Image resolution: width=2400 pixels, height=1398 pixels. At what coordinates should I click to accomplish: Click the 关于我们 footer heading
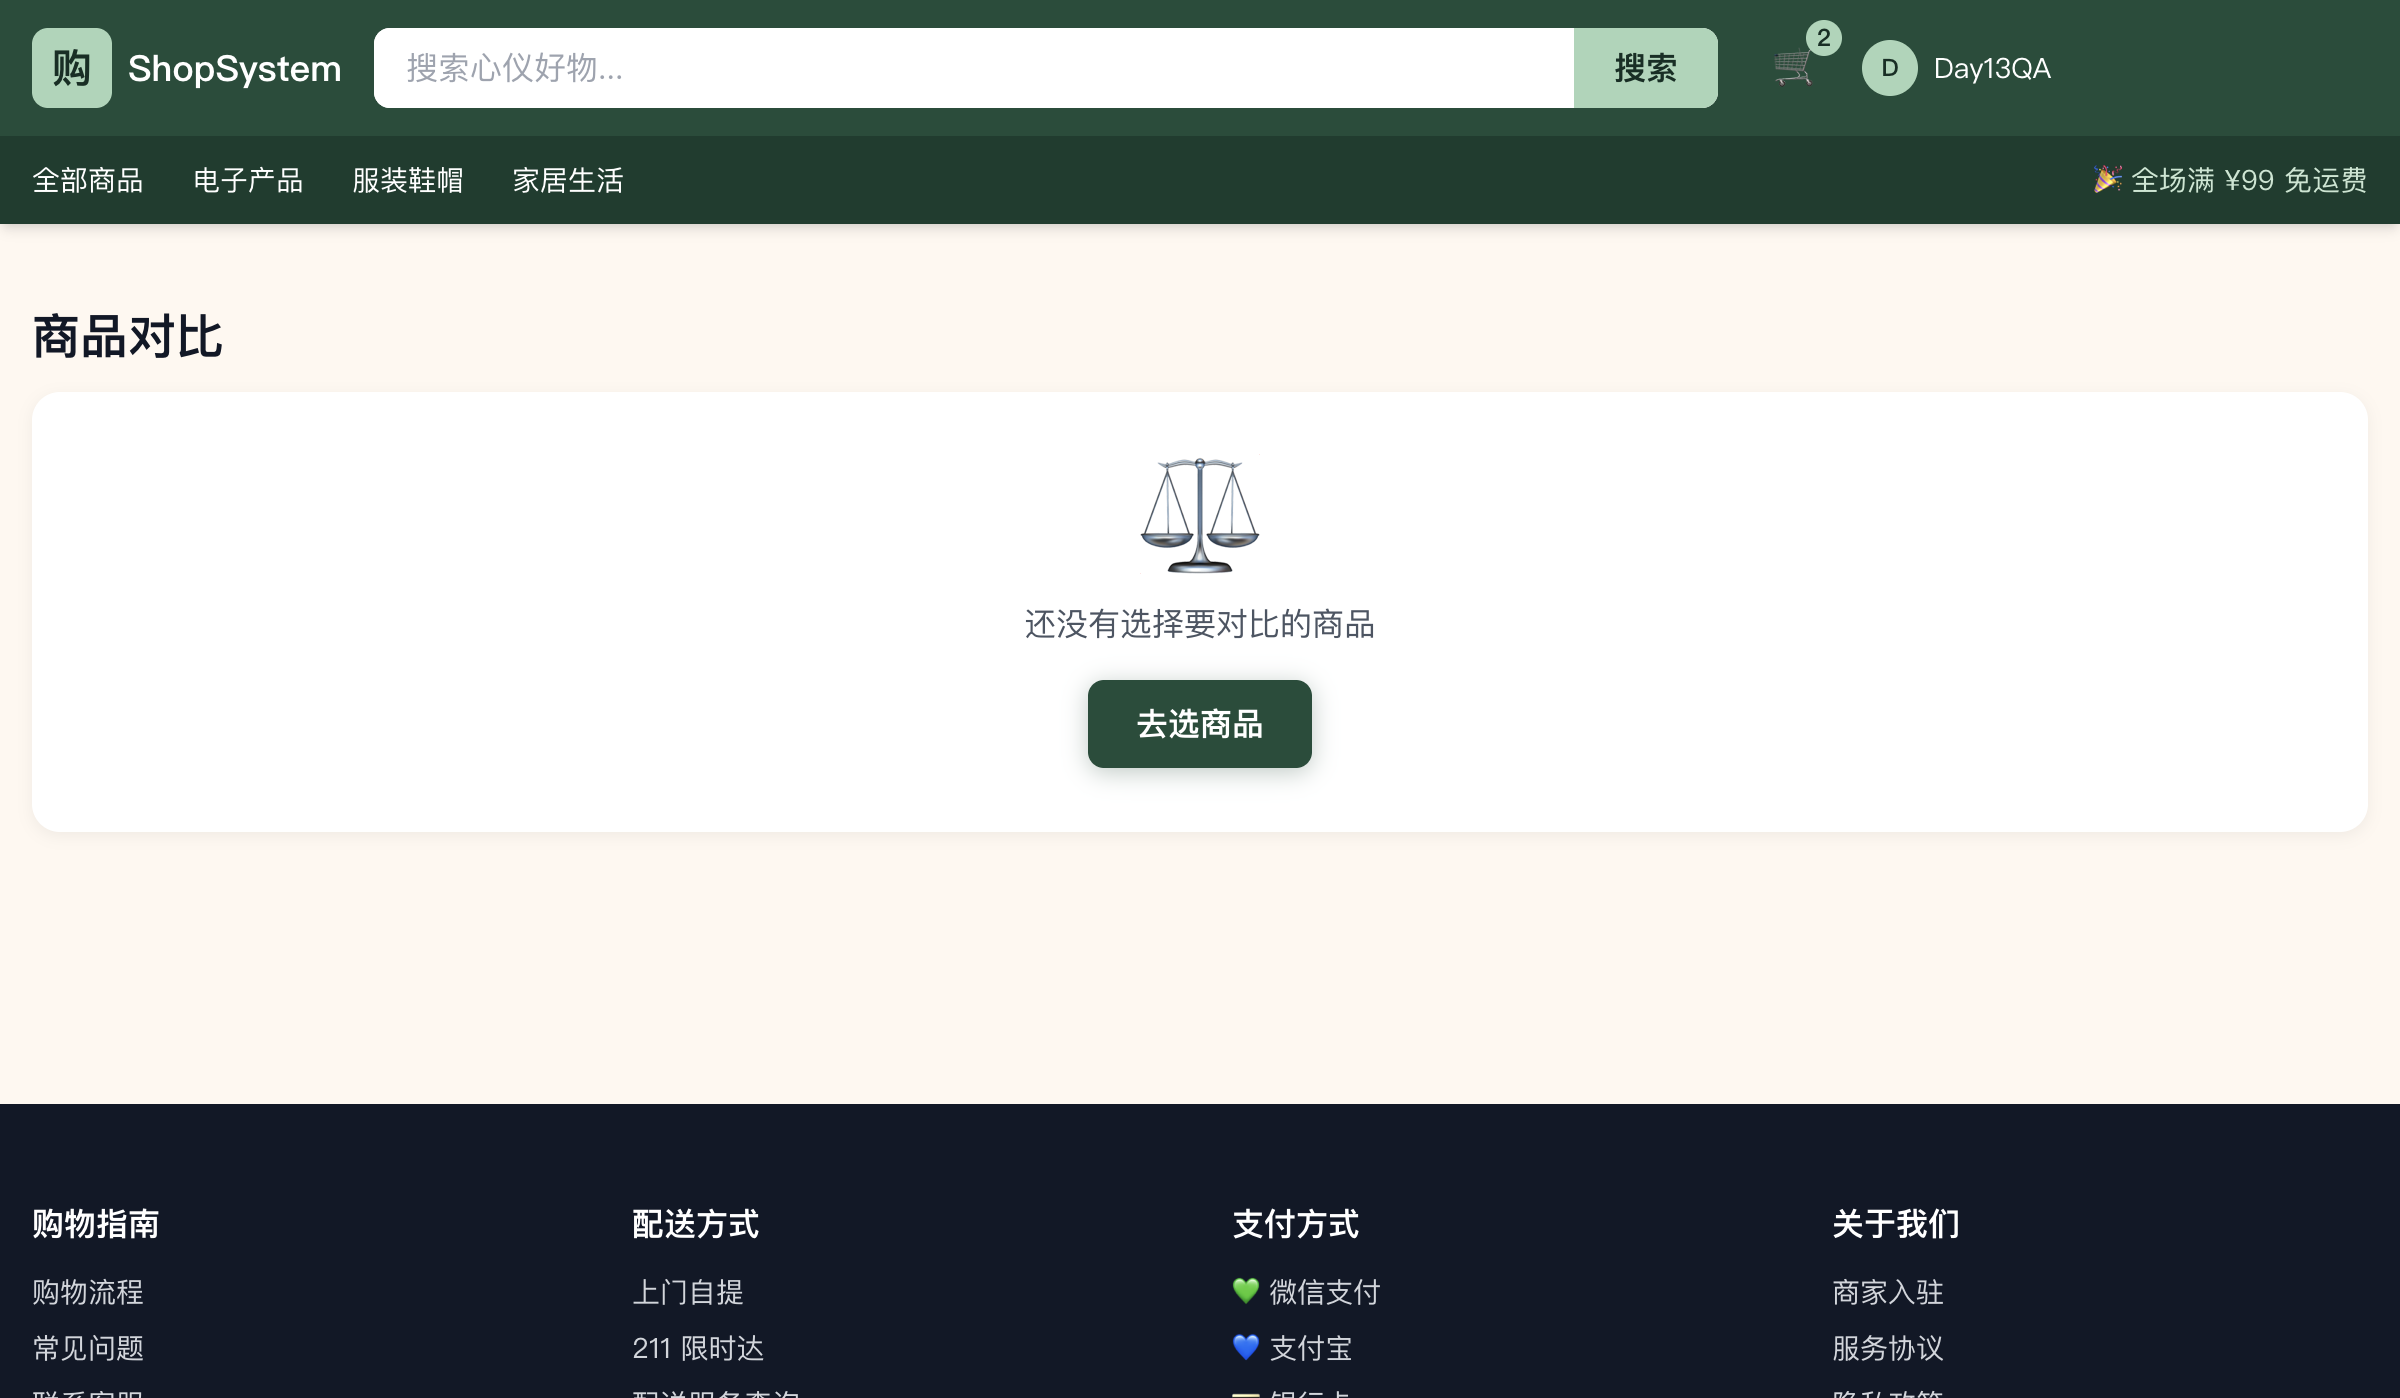[x=1896, y=1223]
